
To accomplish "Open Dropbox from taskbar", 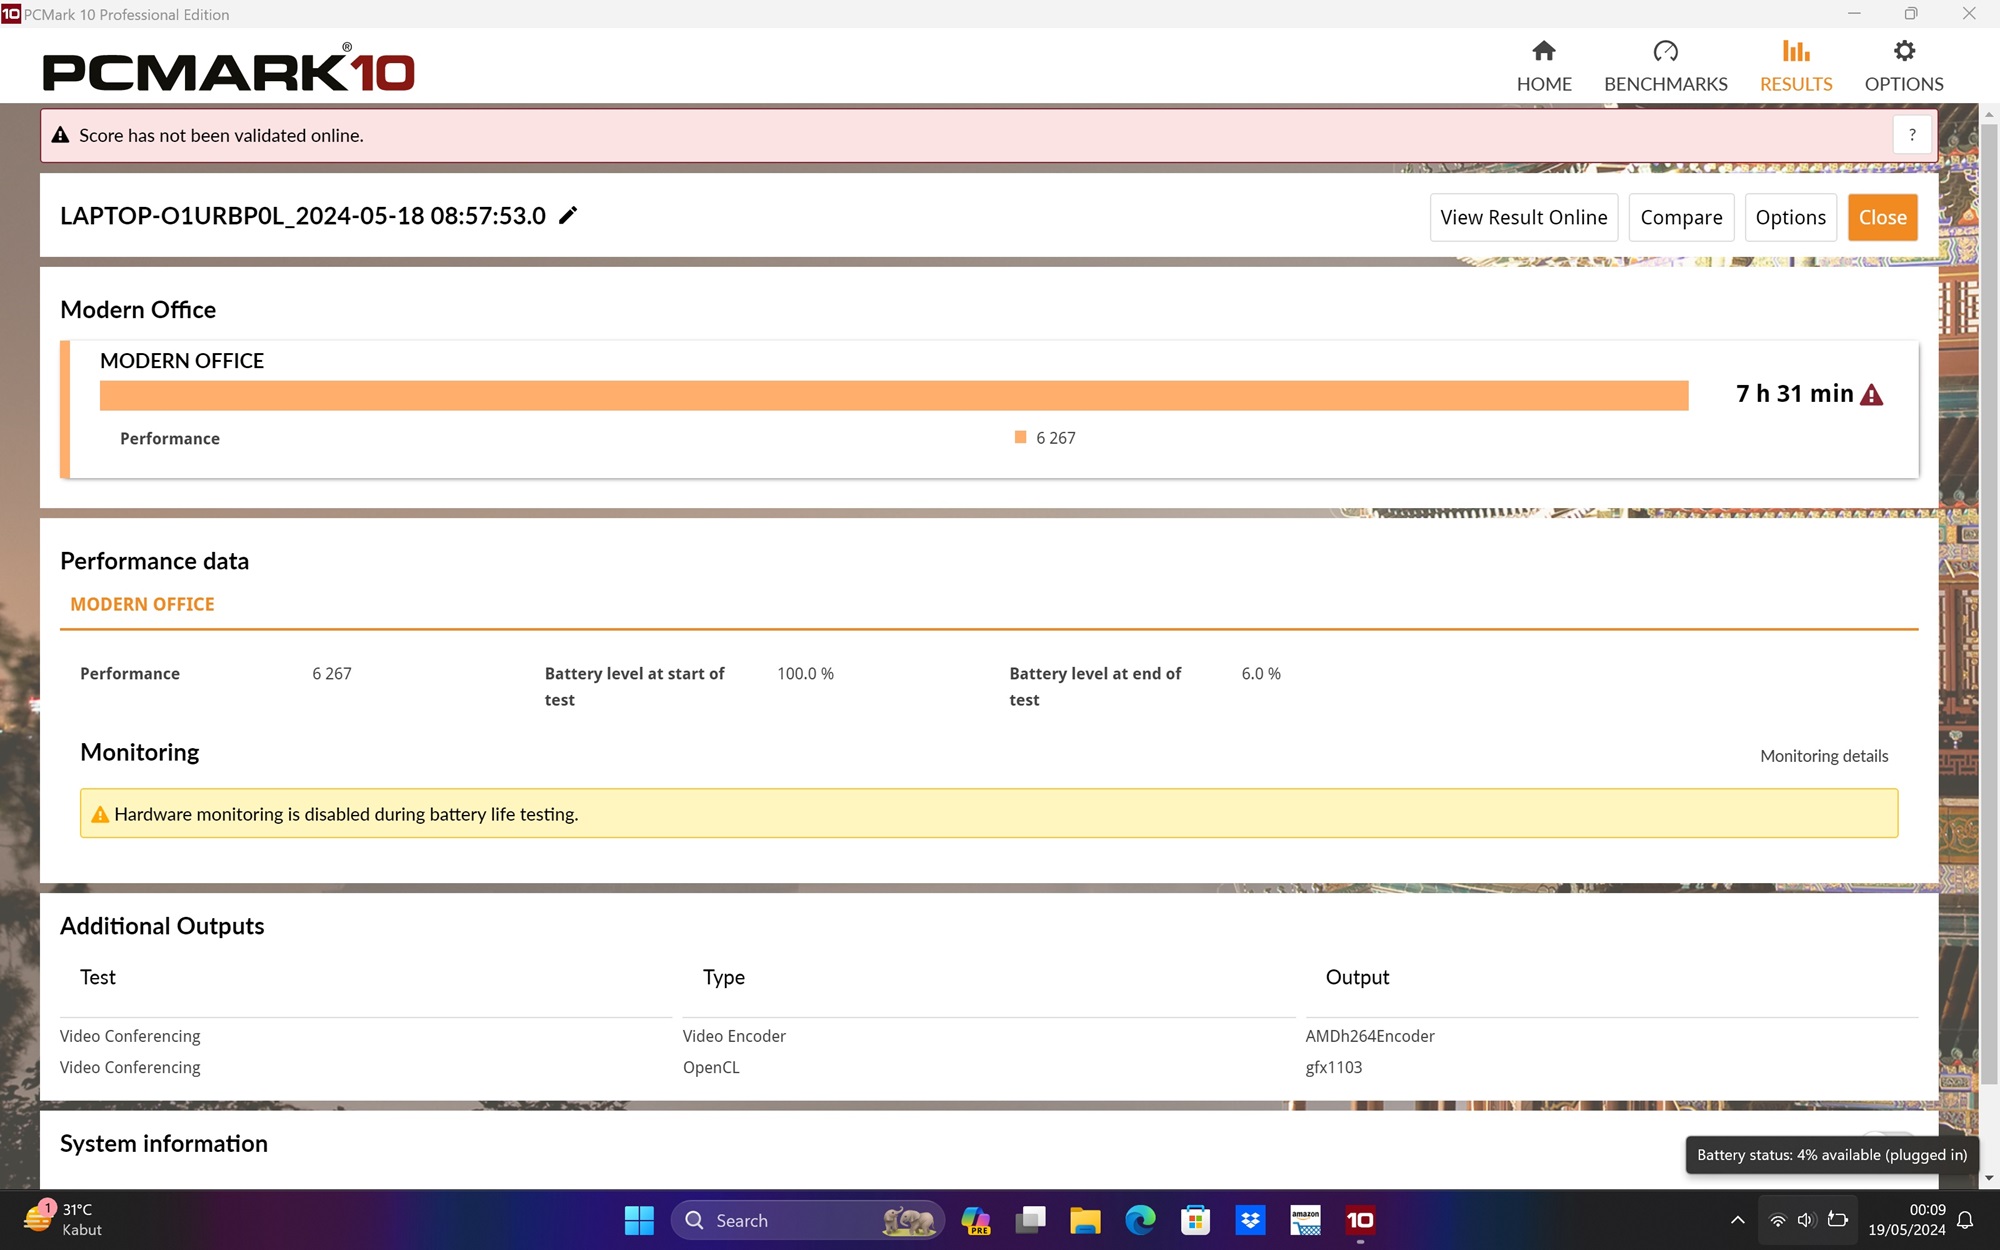I will point(1250,1220).
